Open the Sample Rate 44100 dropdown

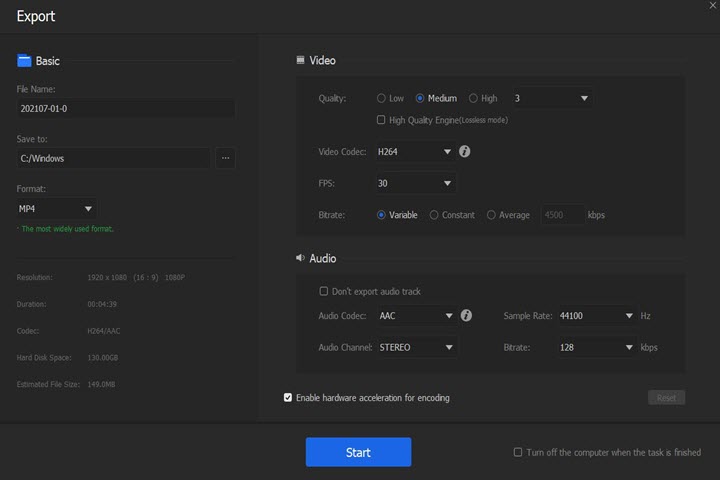coord(597,316)
